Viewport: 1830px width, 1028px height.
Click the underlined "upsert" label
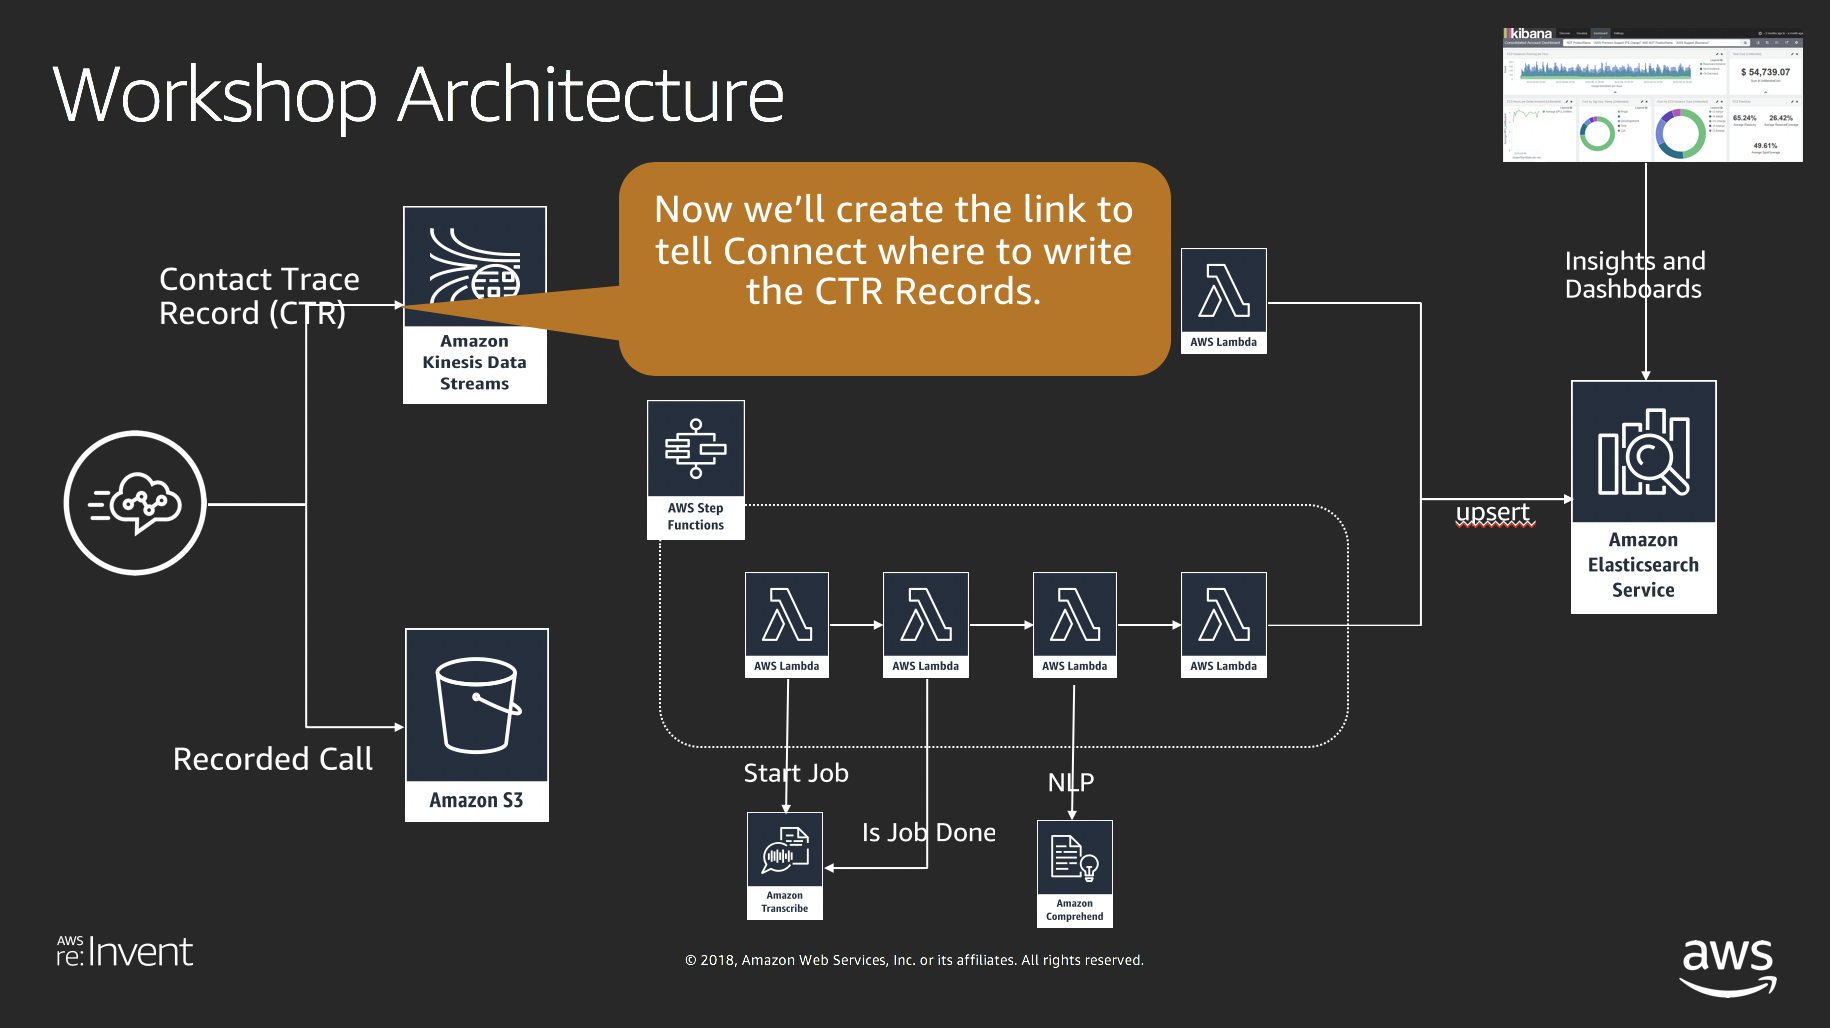click(1493, 513)
